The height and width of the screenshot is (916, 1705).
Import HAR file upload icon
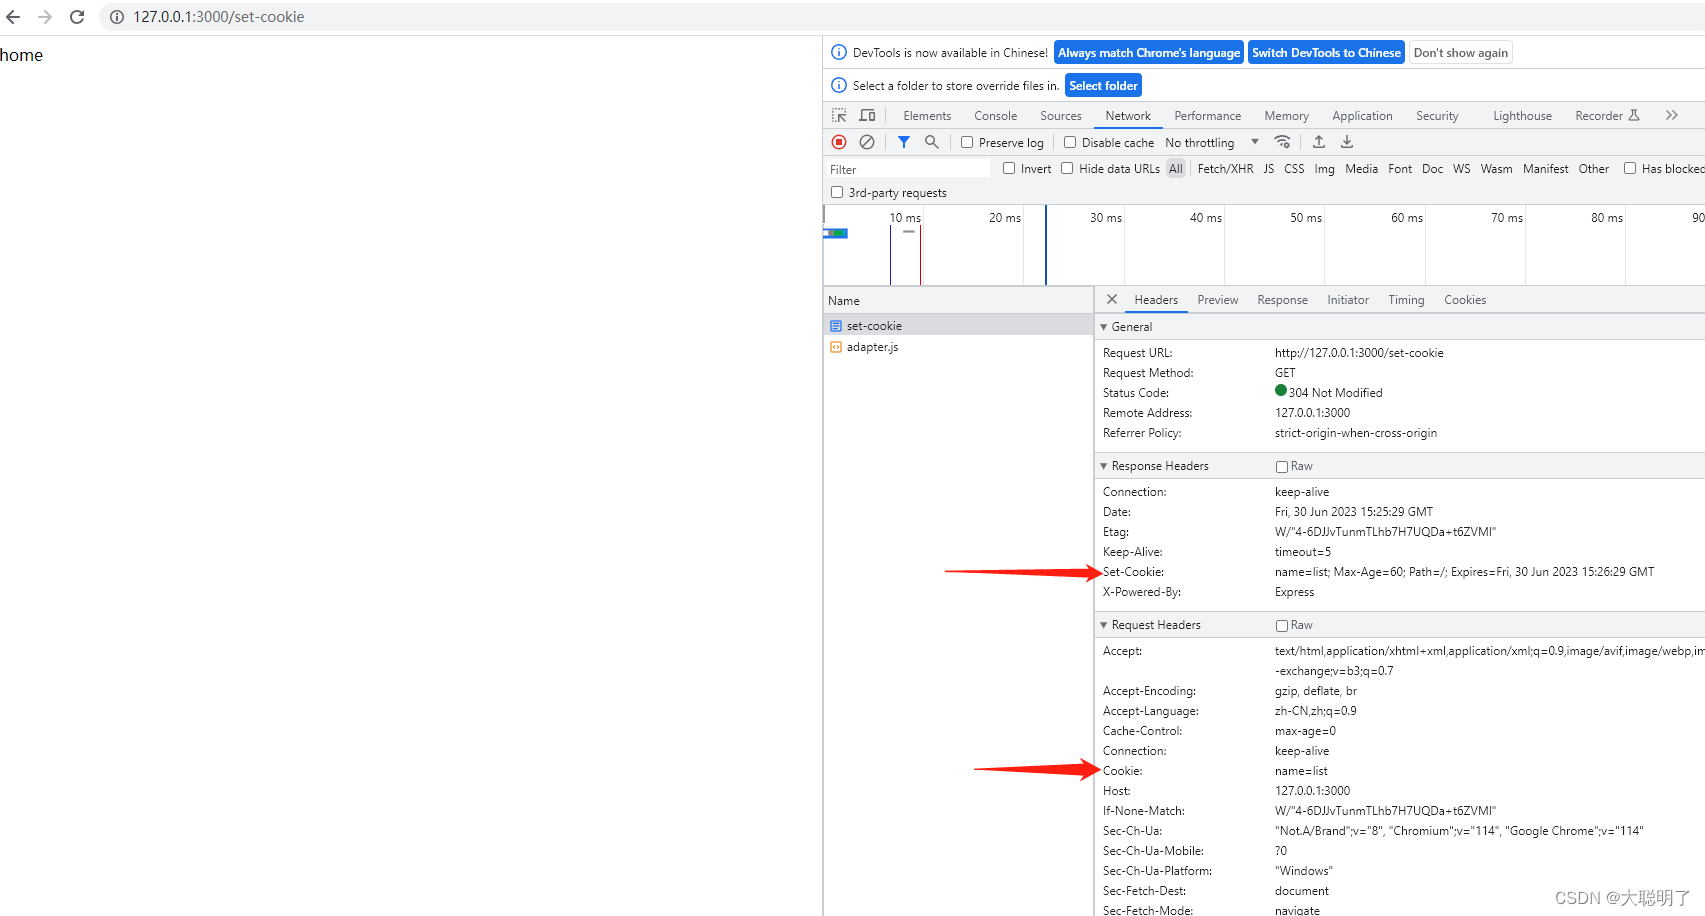pyautogui.click(x=1319, y=142)
